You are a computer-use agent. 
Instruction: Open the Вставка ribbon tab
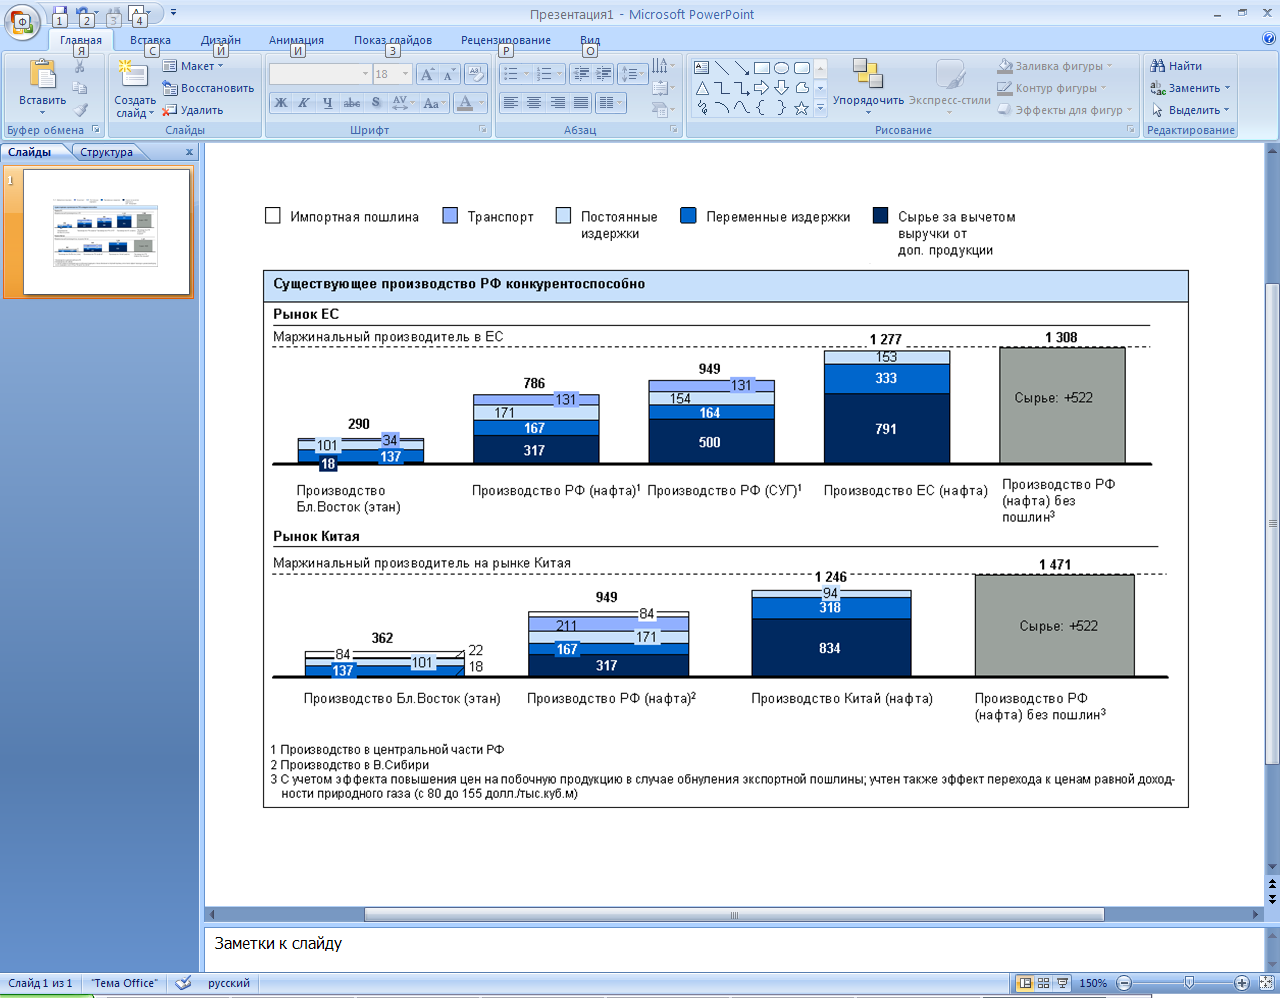click(x=150, y=40)
